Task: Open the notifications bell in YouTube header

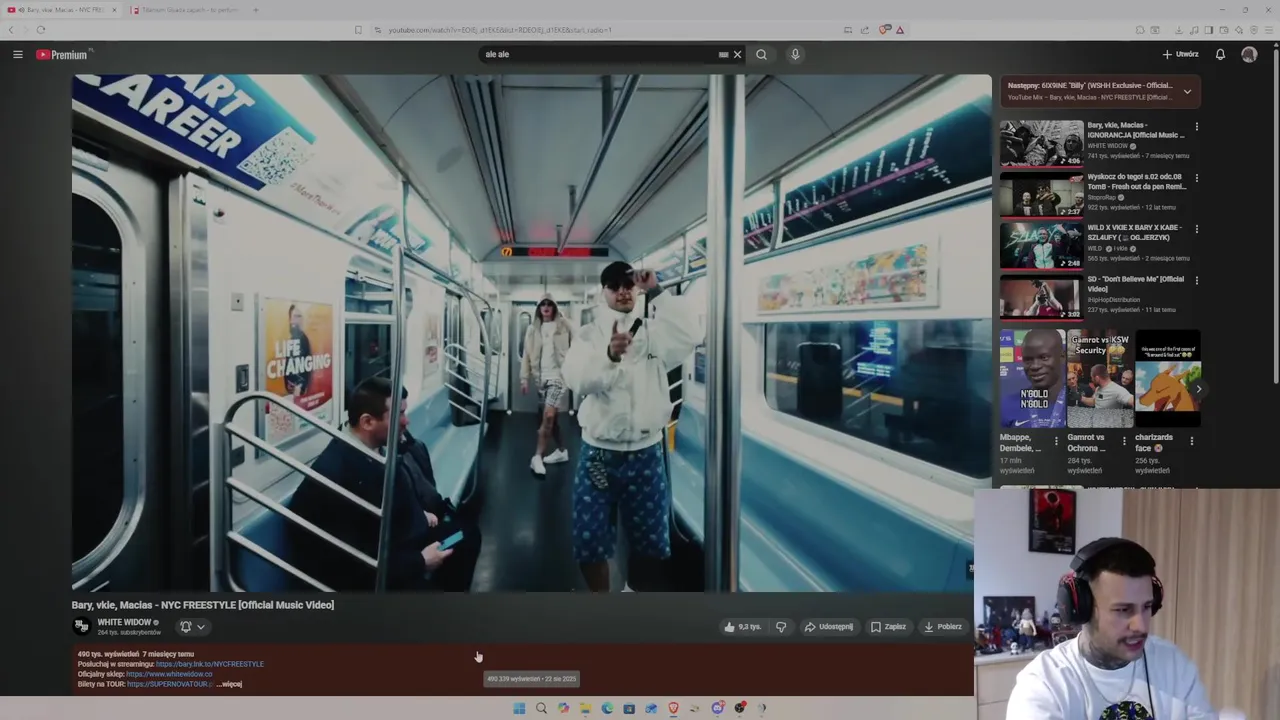Action: [x=1220, y=54]
